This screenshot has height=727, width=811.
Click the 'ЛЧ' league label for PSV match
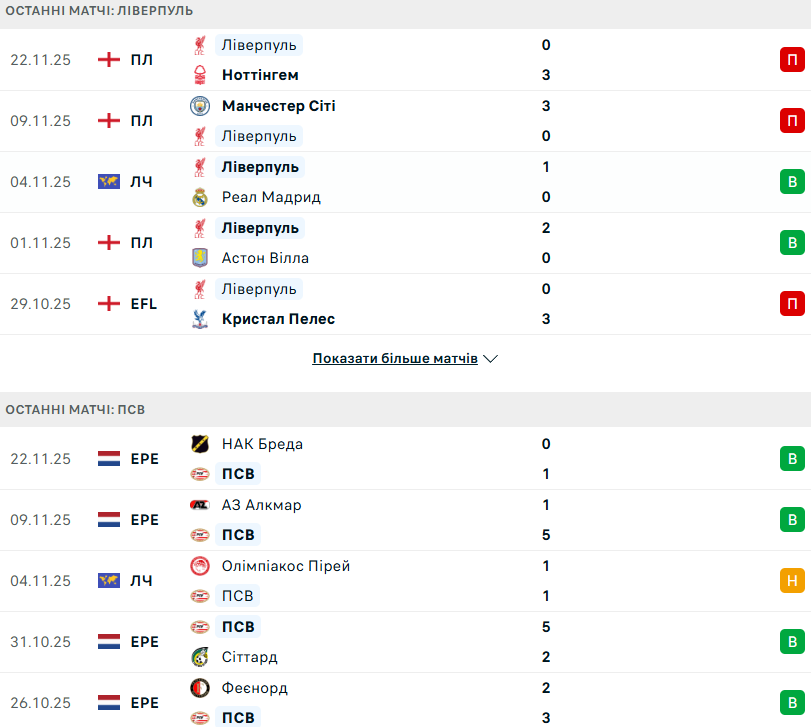[x=141, y=581]
